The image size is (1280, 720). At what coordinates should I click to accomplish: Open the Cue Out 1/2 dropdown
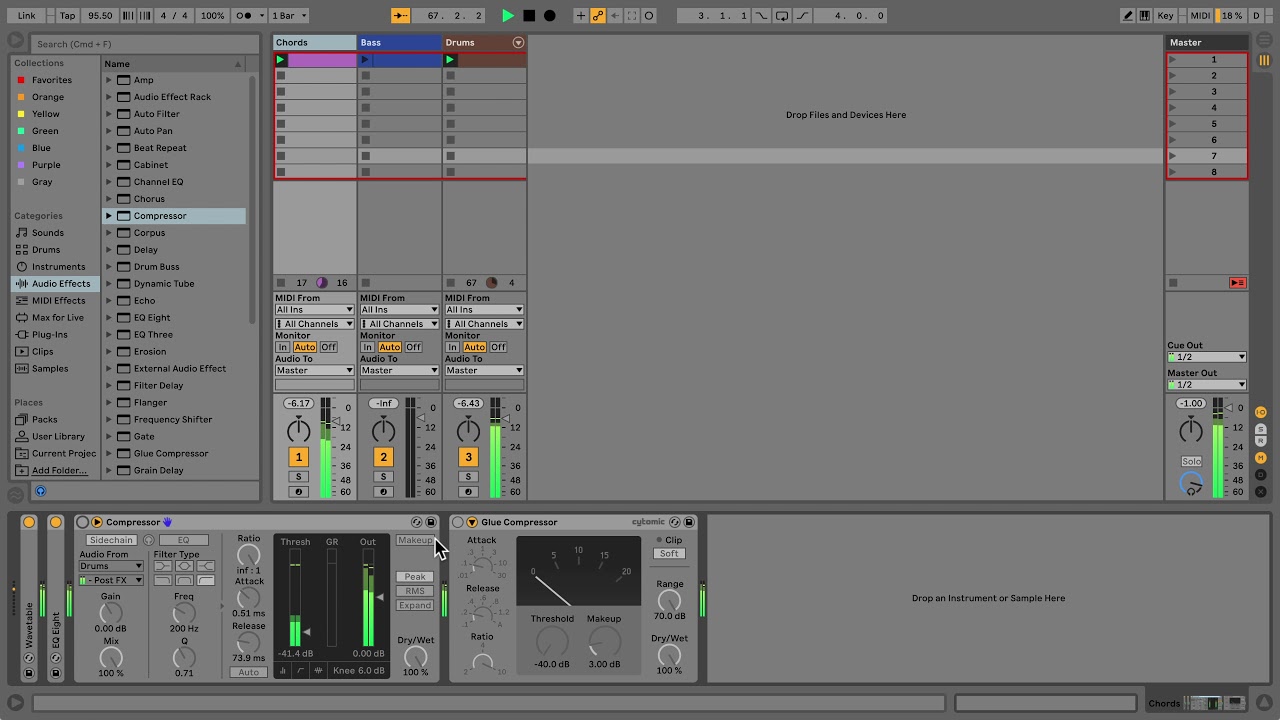click(x=1207, y=357)
